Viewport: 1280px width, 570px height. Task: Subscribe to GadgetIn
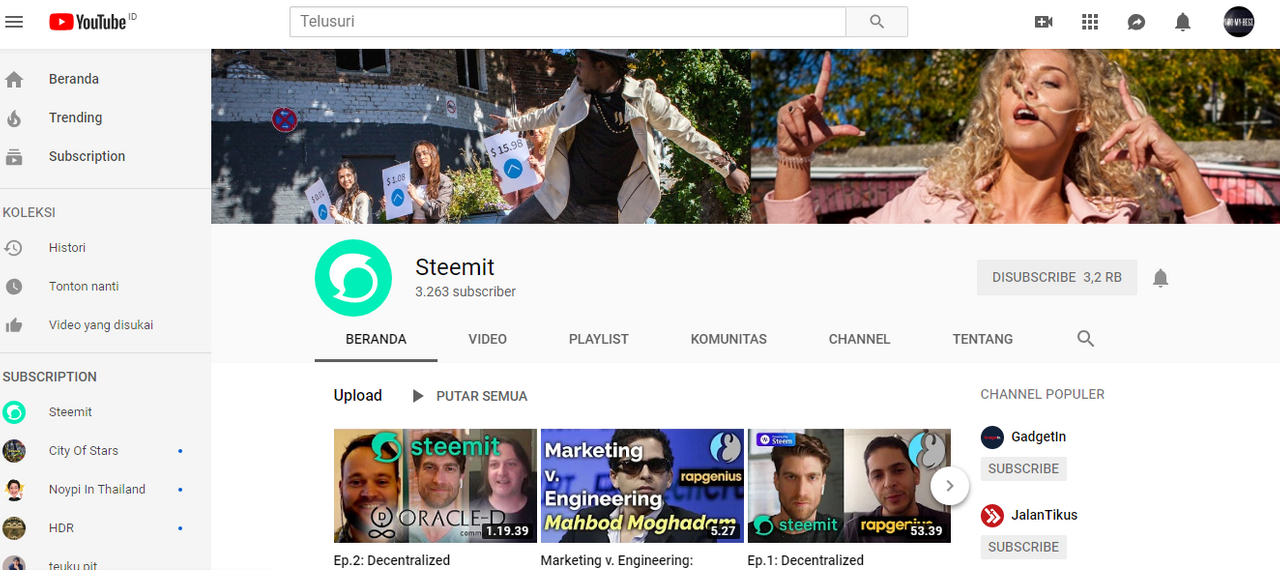point(1024,468)
